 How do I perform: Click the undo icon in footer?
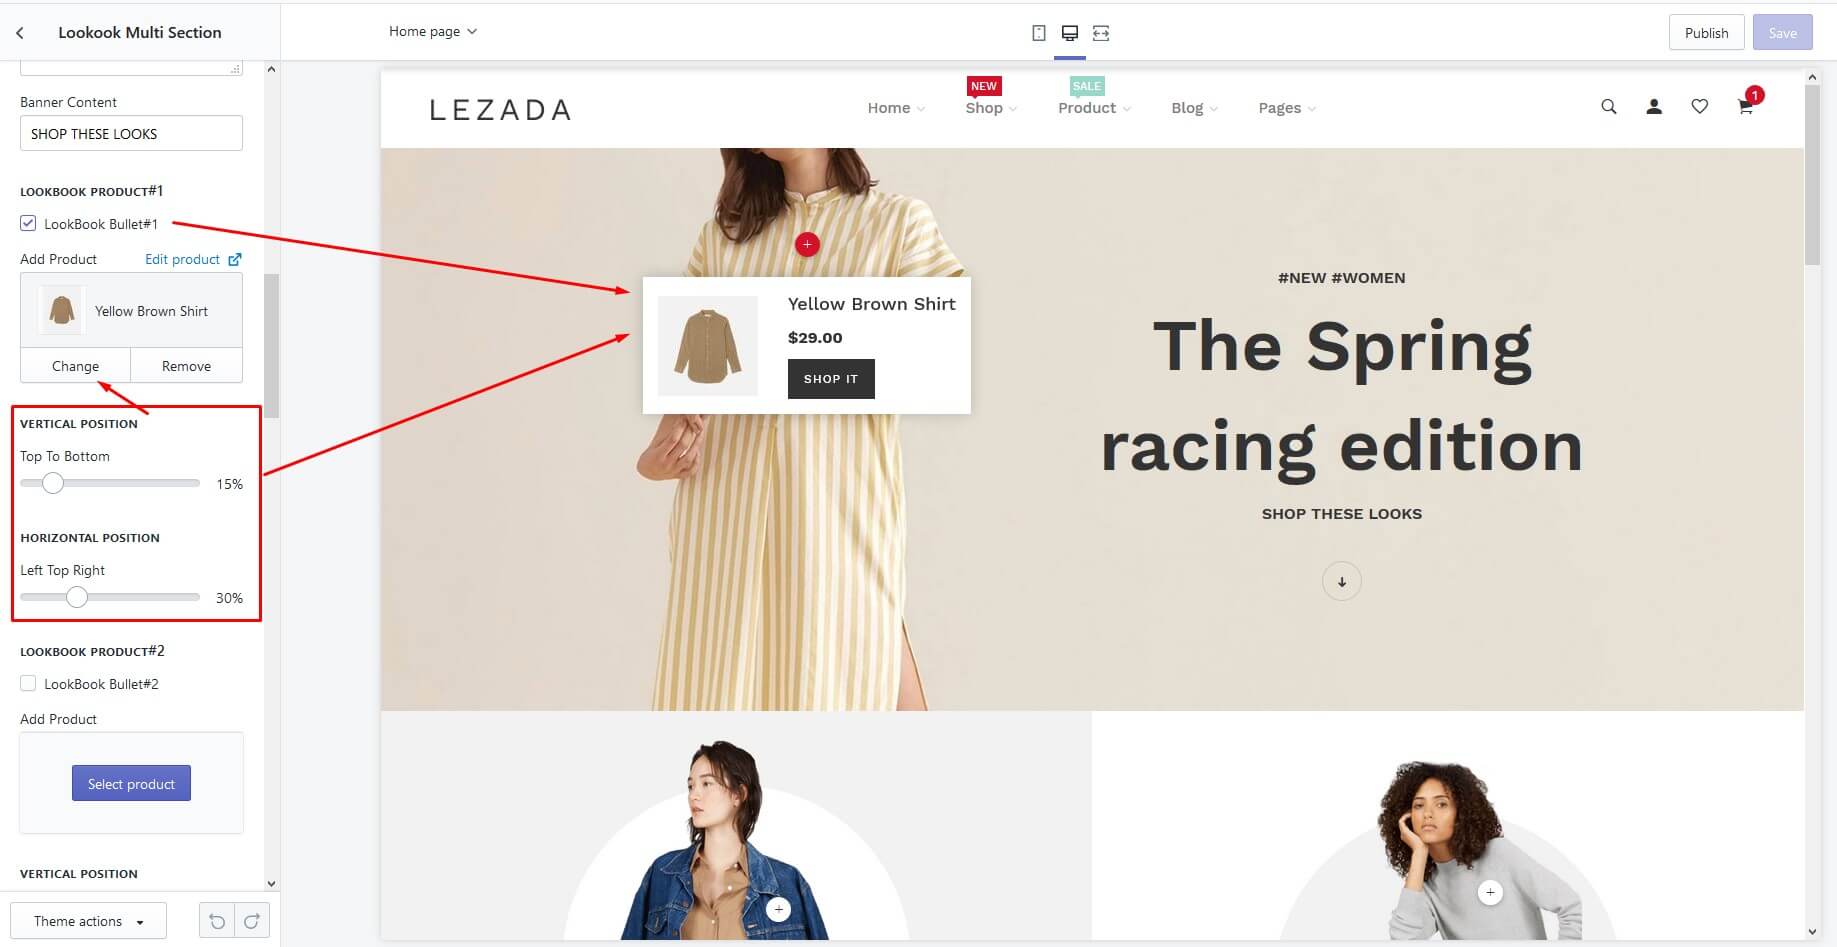[x=217, y=921]
